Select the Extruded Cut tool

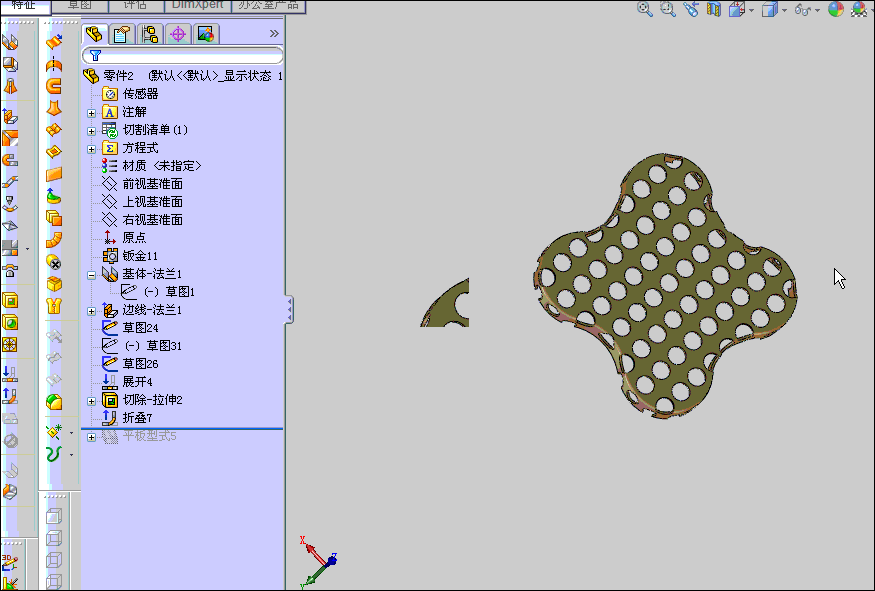[10, 301]
